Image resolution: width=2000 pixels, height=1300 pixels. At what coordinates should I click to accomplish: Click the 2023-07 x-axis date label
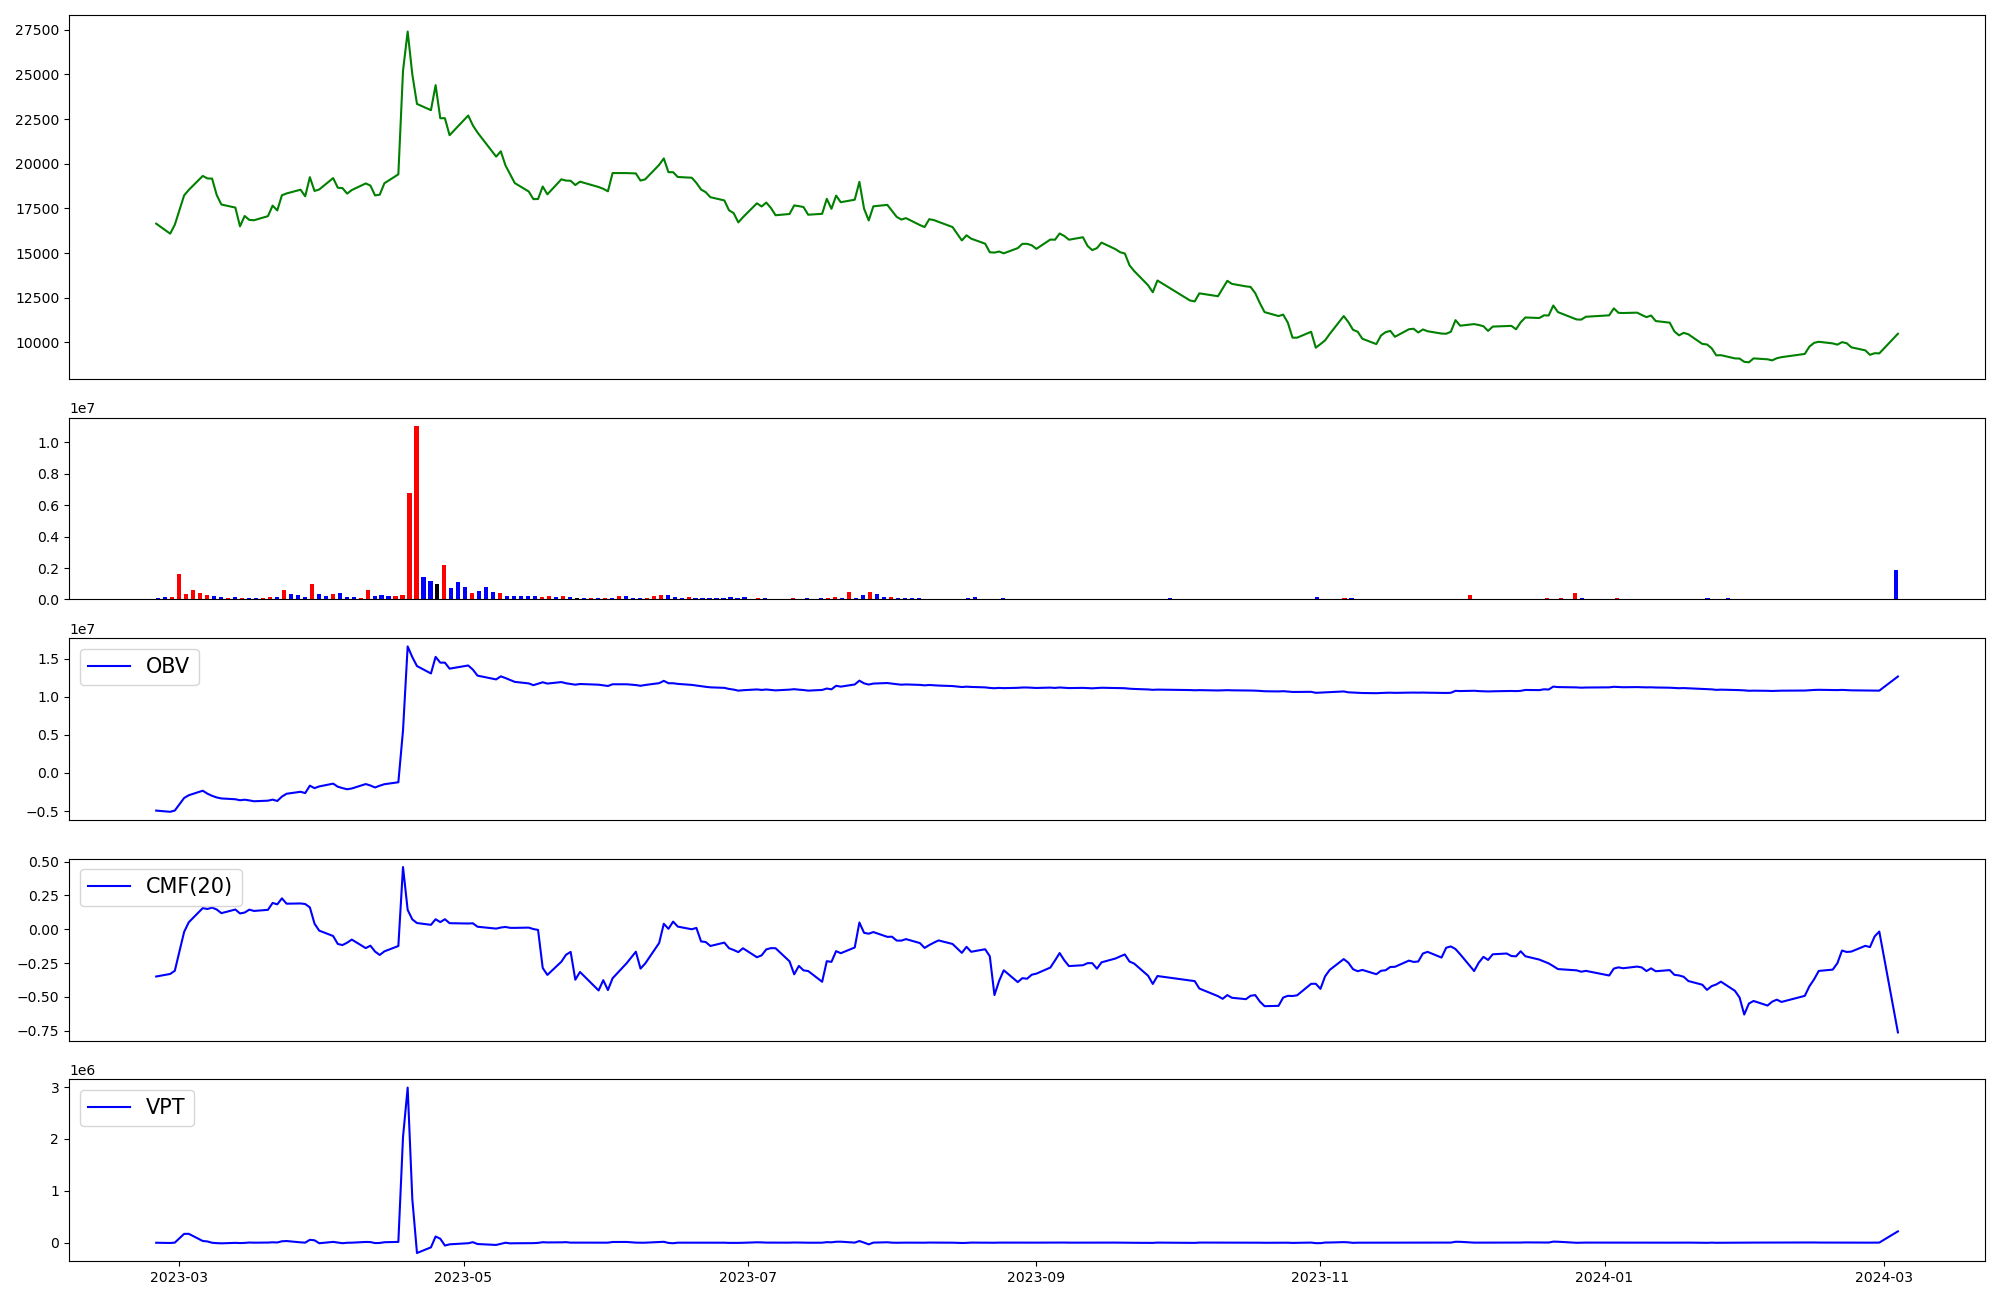(x=748, y=1276)
